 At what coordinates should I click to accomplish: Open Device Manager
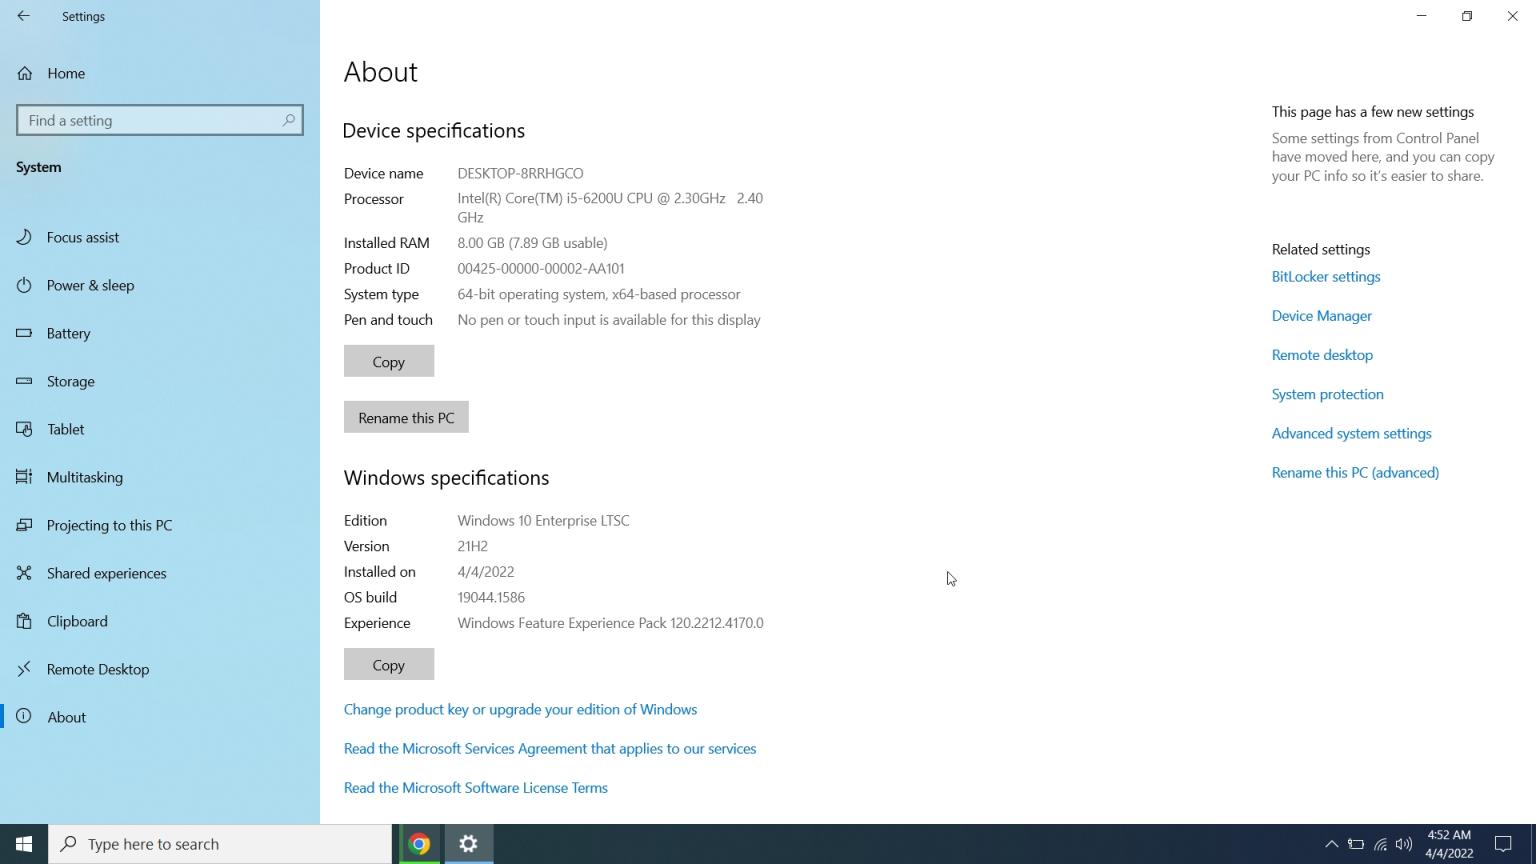[x=1321, y=315]
